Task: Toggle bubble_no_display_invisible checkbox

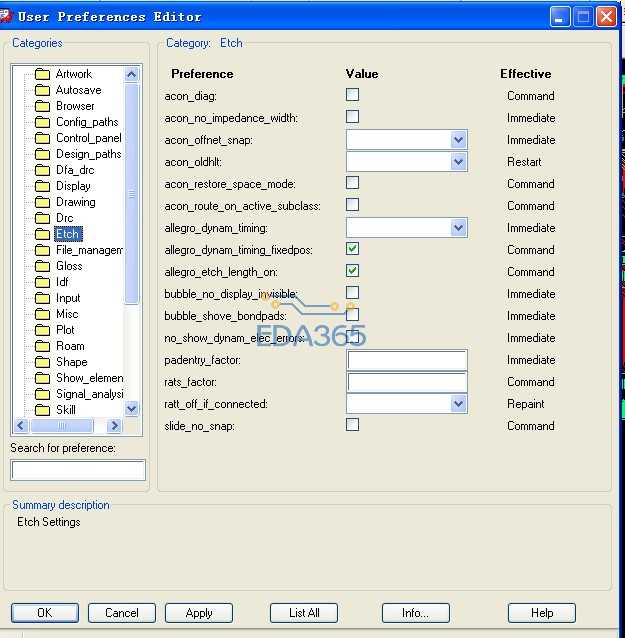Action: pyautogui.click(x=352, y=292)
